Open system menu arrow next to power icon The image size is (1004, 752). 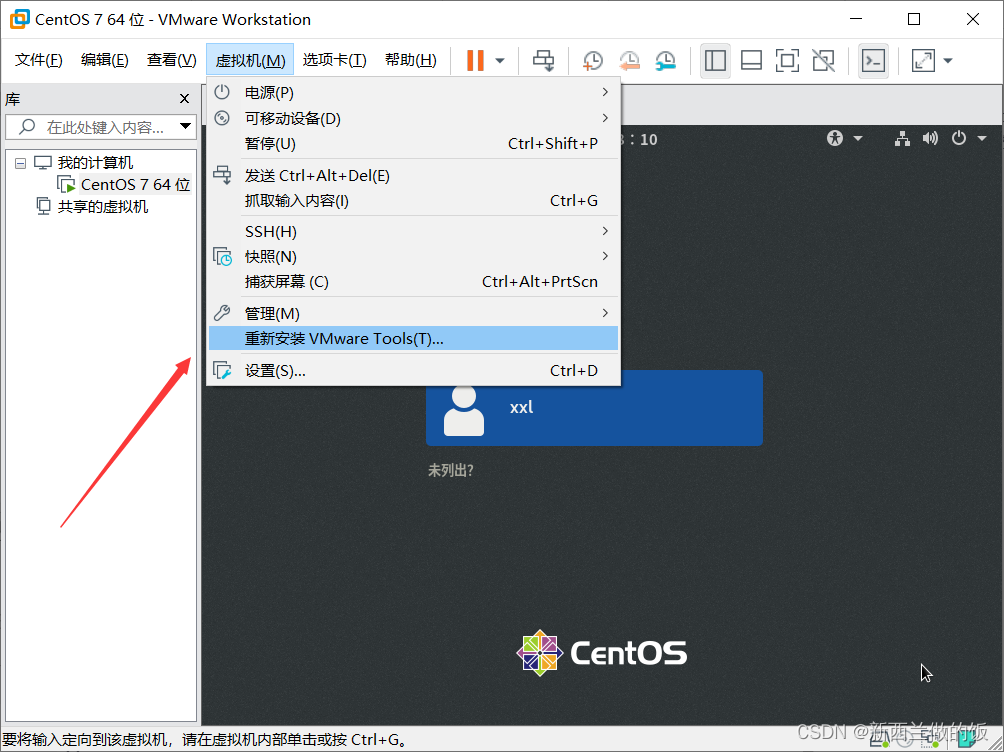982,138
